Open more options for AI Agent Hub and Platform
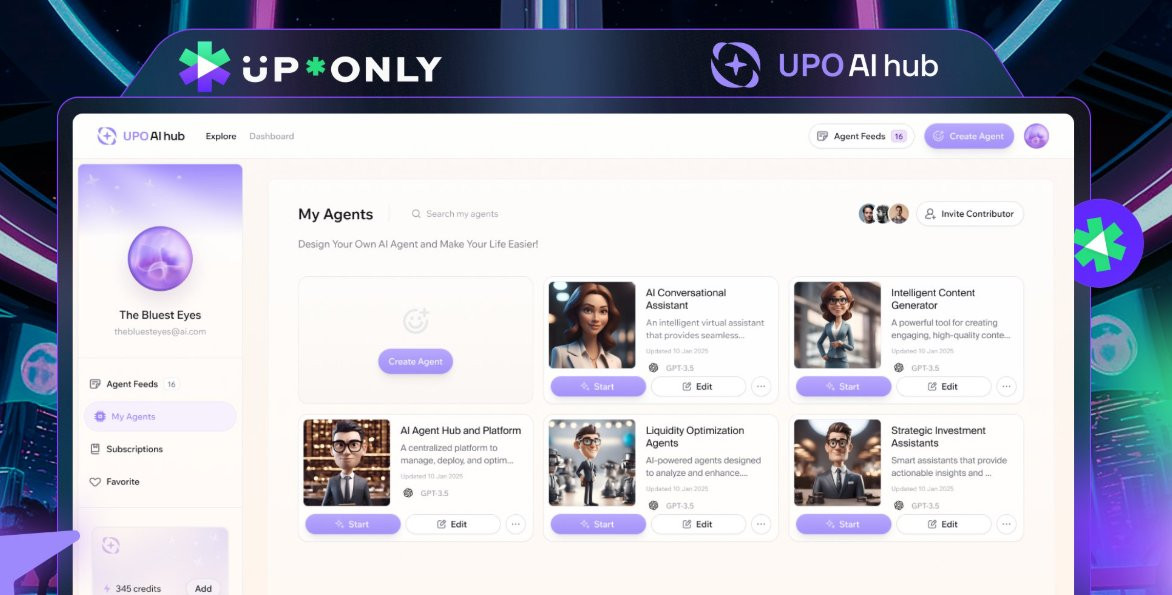Viewport: 1172px width, 595px height. coord(516,524)
